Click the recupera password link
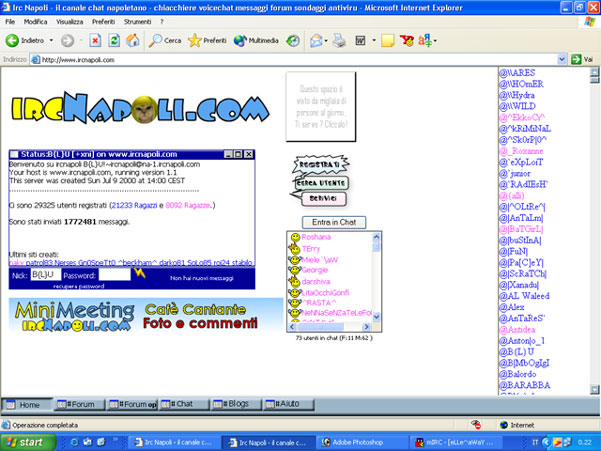Image resolution: width=601 pixels, height=451 pixels. click(79, 287)
